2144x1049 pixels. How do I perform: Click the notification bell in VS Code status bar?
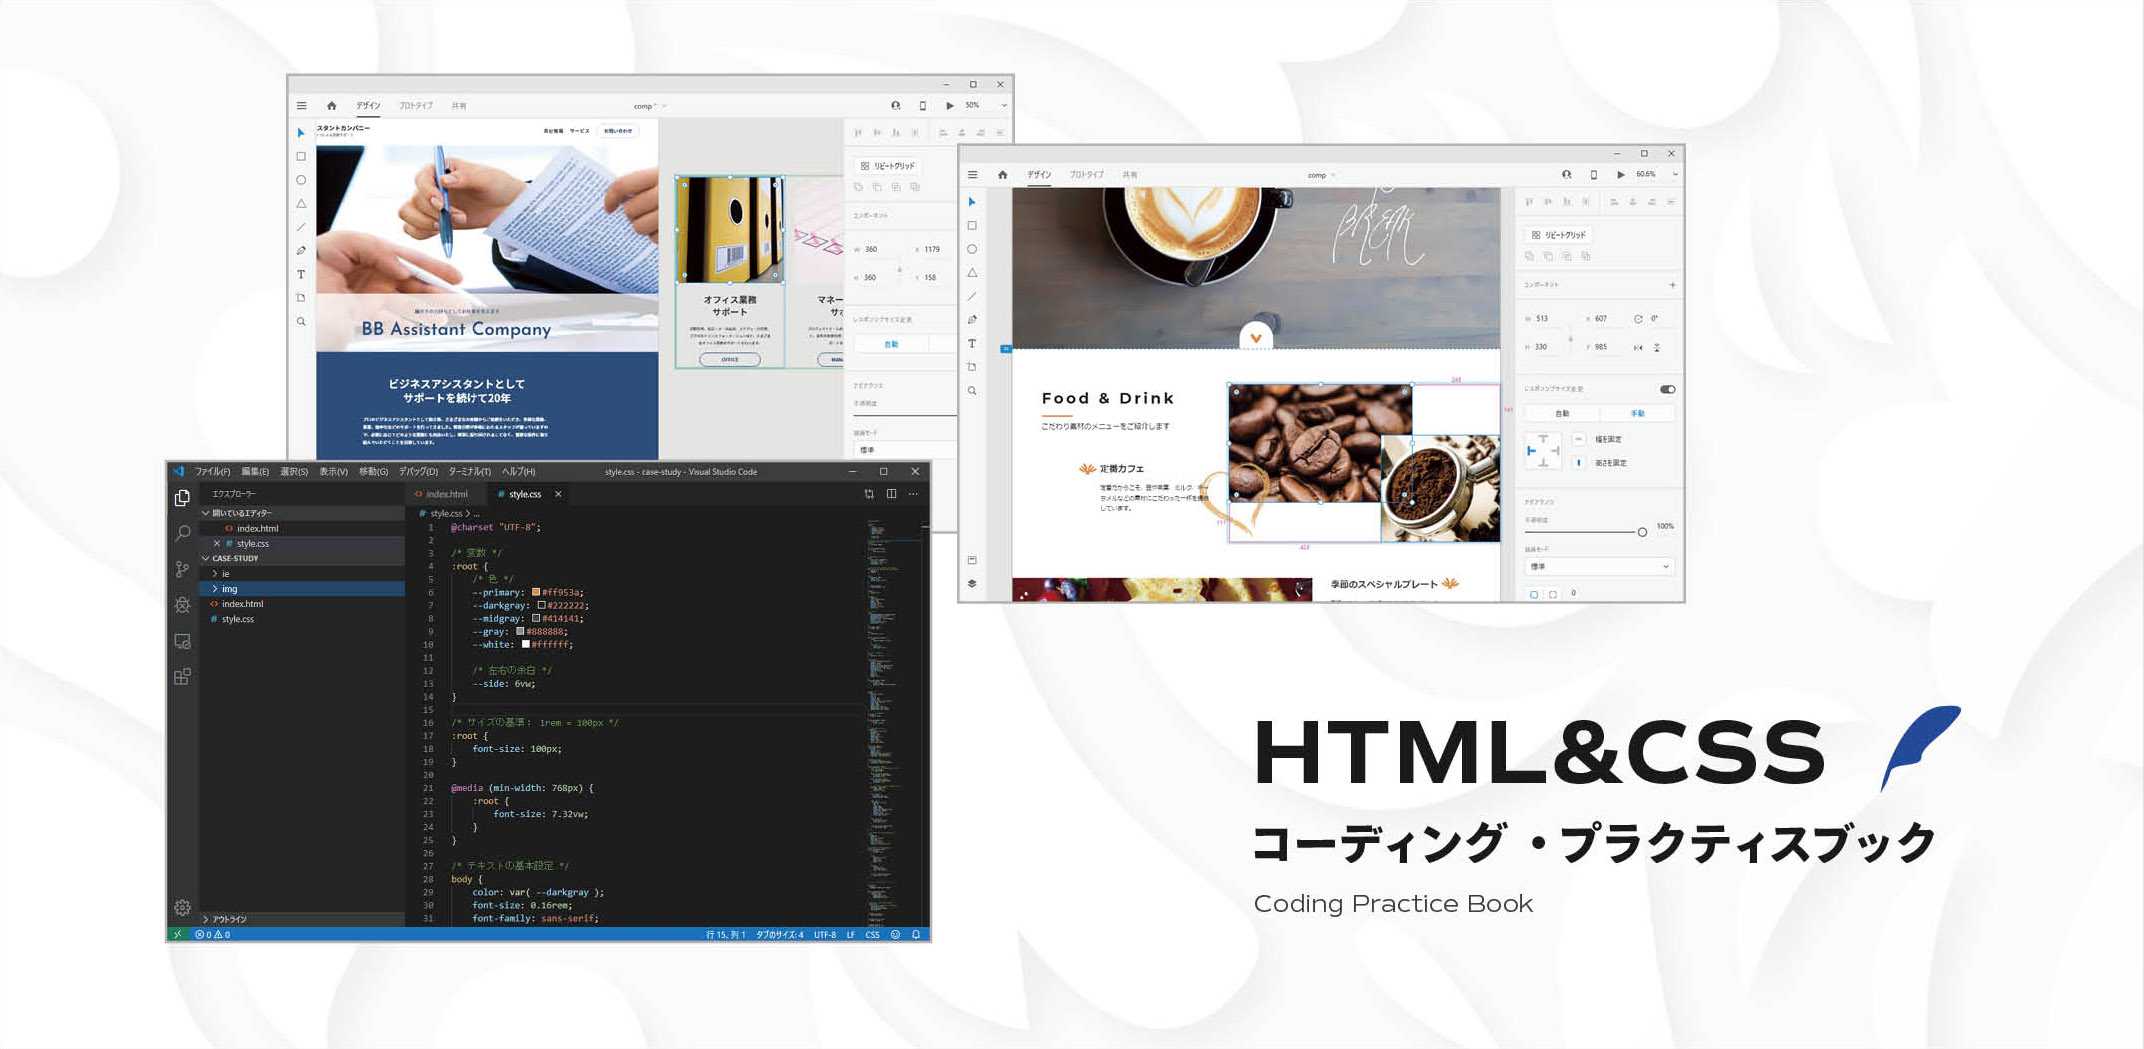tap(915, 935)
